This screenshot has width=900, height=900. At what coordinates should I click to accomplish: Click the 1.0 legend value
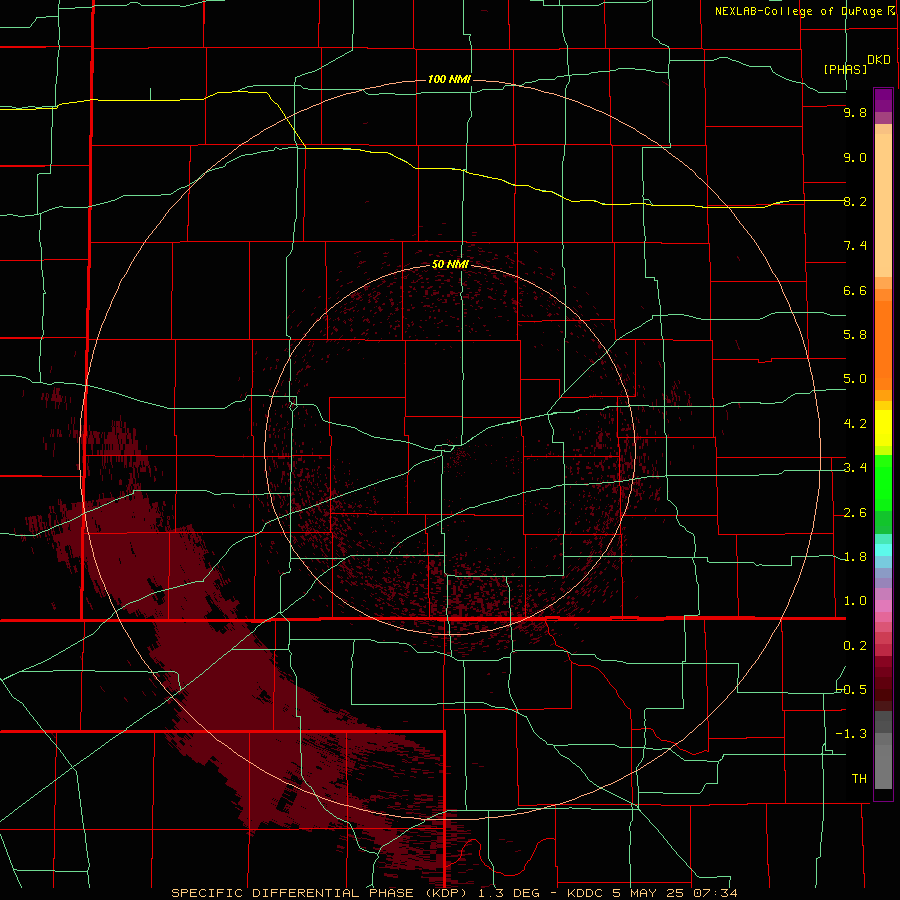(855, 601)
